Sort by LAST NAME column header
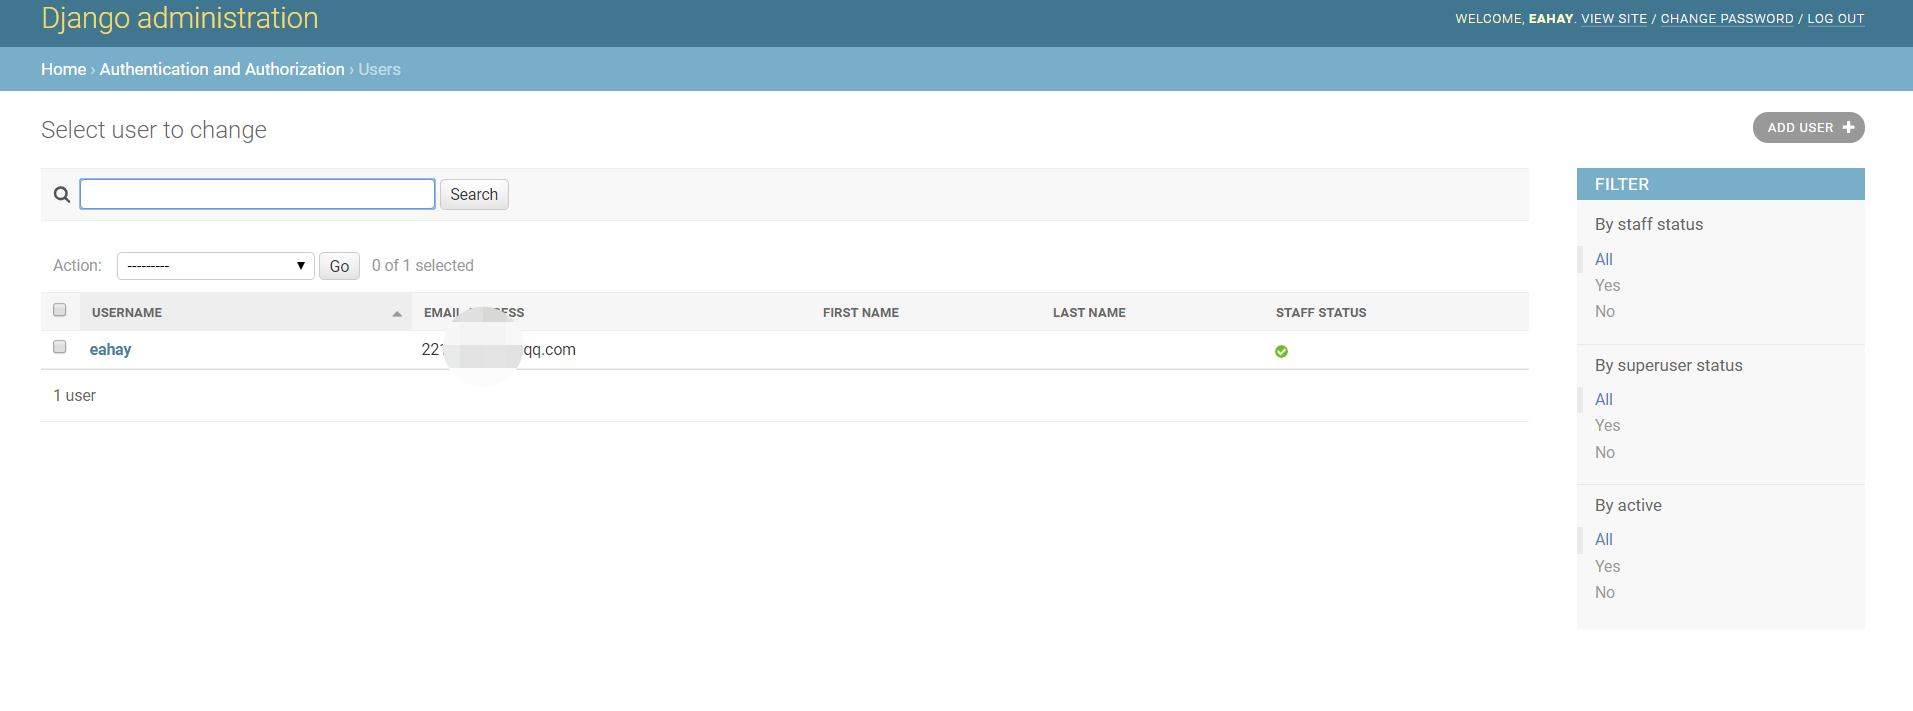 (1089, 313)
